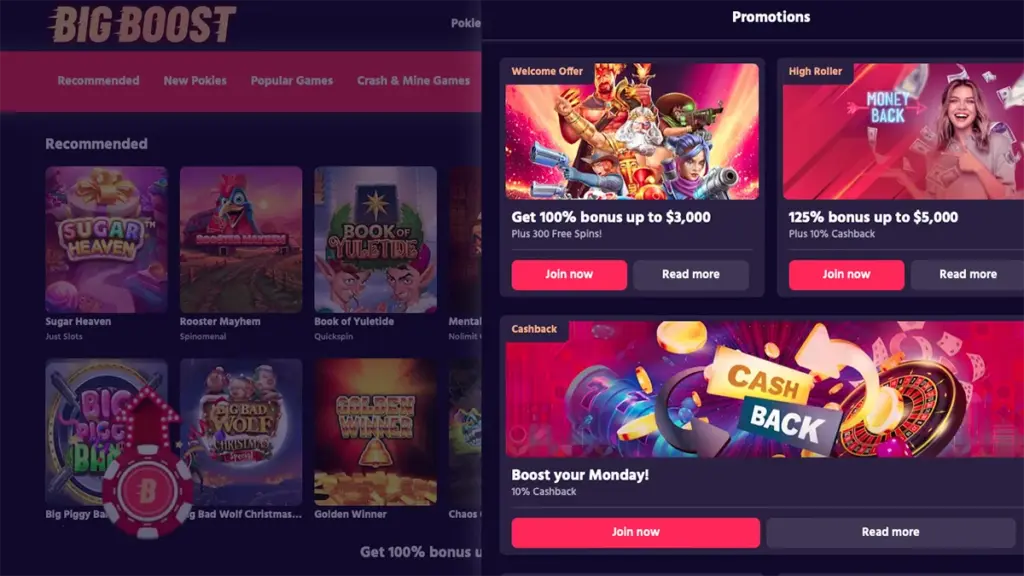Click the Welcome Offer banner image

(632, 131)
